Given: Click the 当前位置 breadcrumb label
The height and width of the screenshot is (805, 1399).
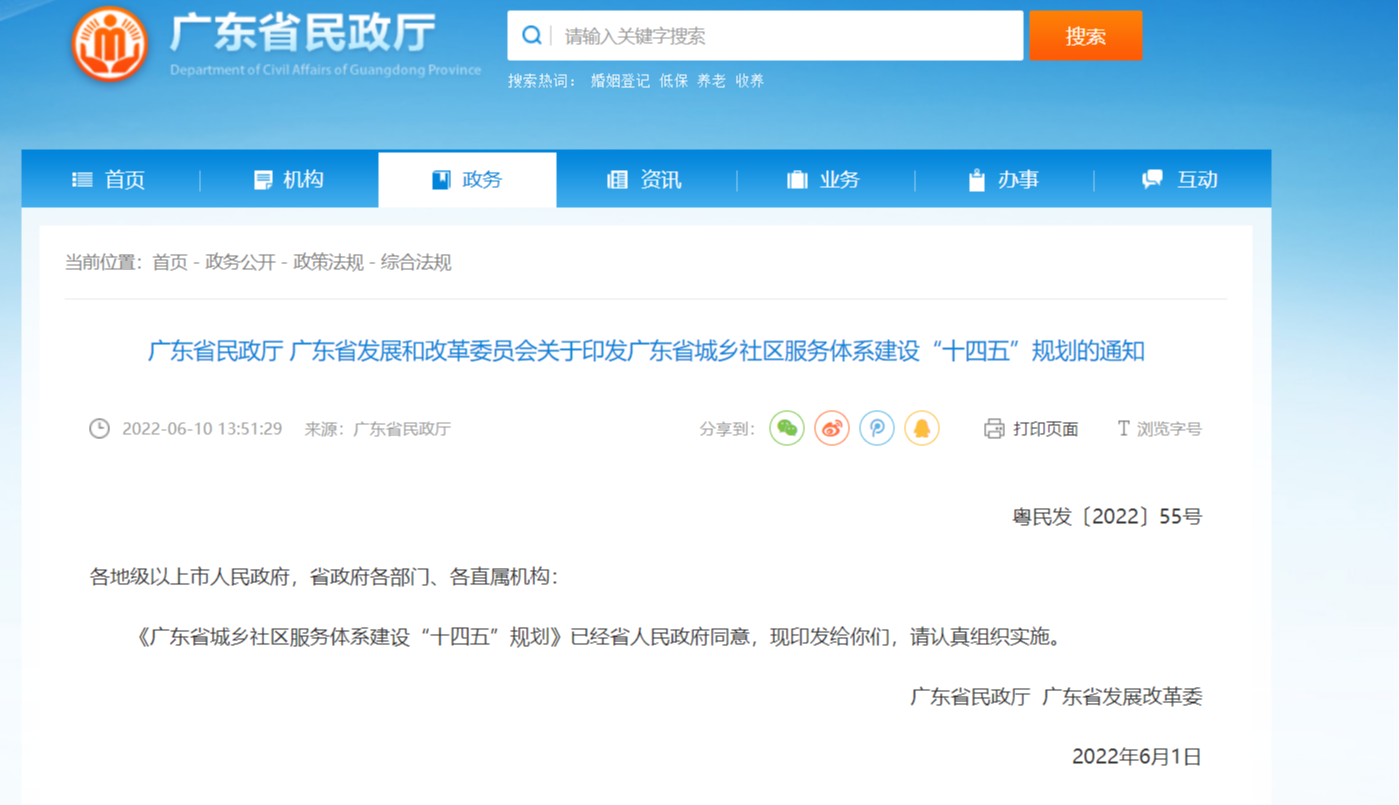Looking at the screenshot, I should click(104, 262).
